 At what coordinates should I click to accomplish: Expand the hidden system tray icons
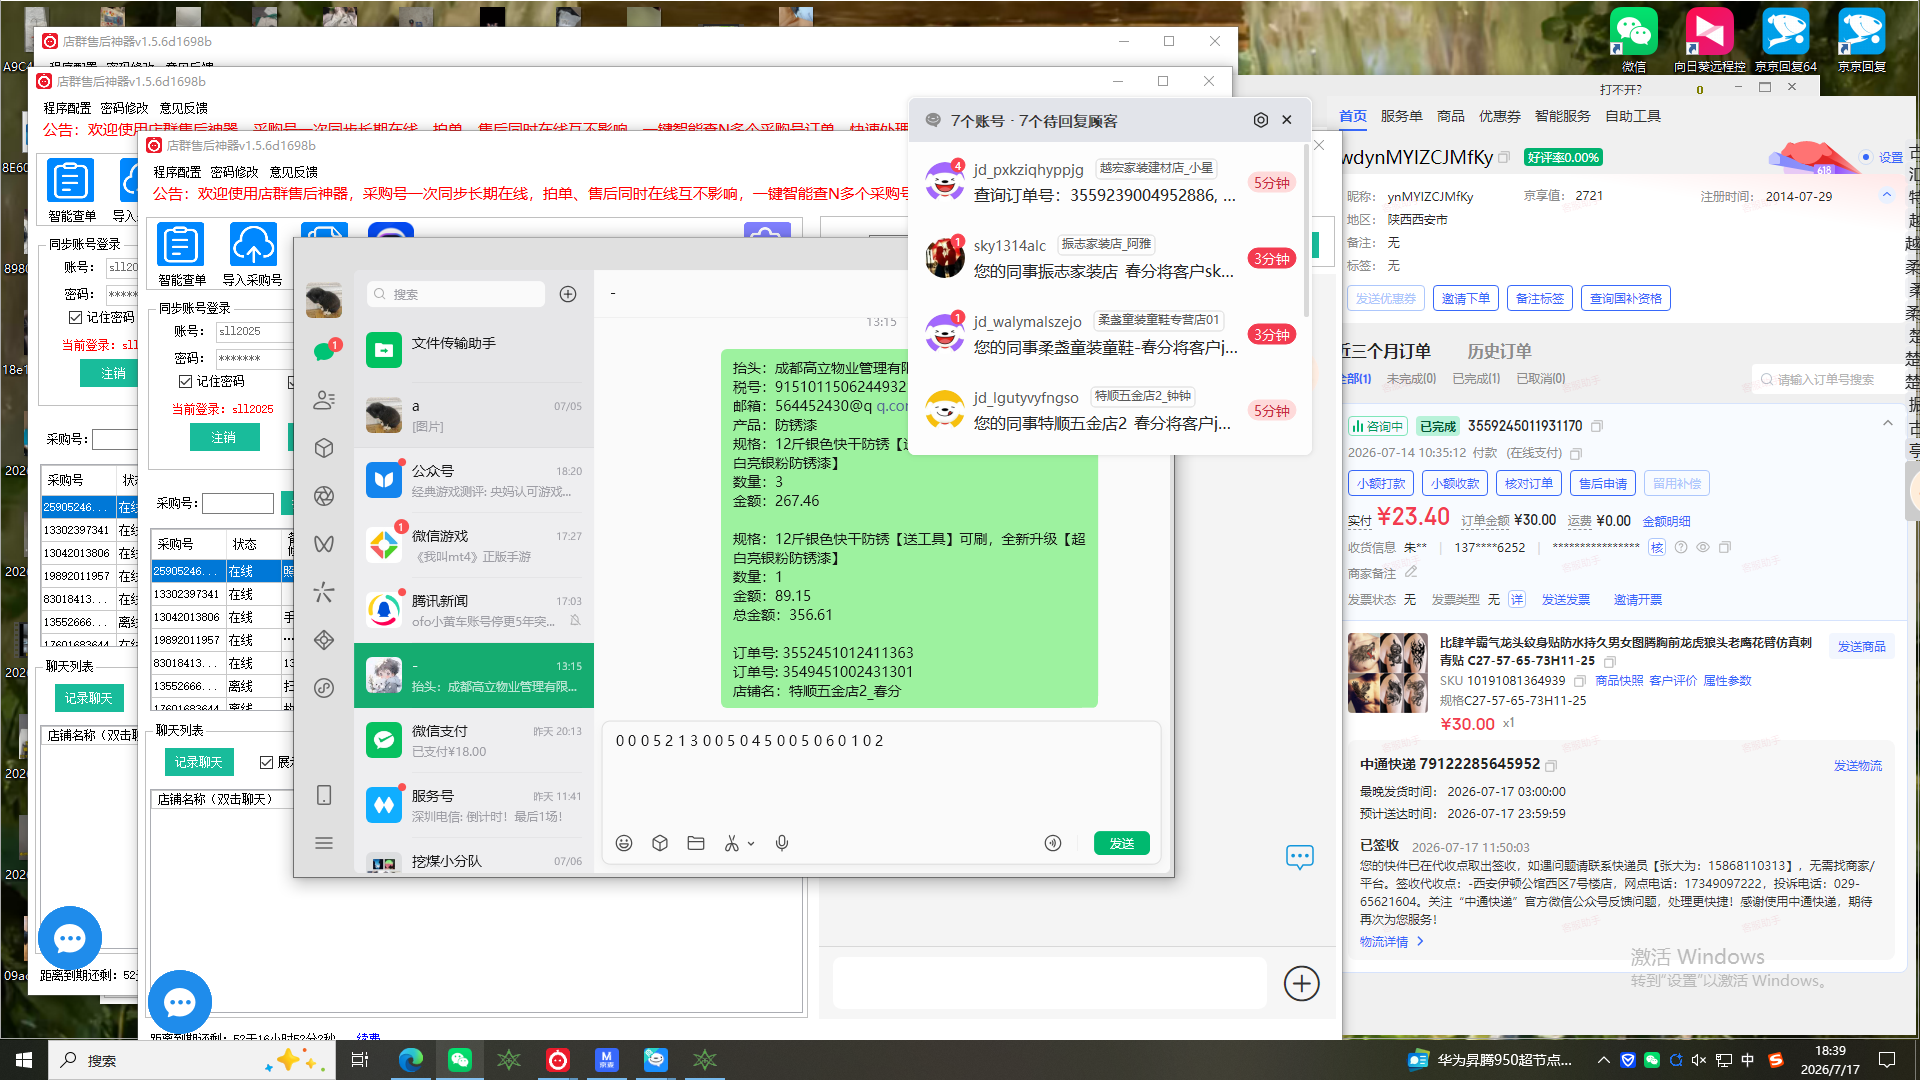tap(1603, 1060)
